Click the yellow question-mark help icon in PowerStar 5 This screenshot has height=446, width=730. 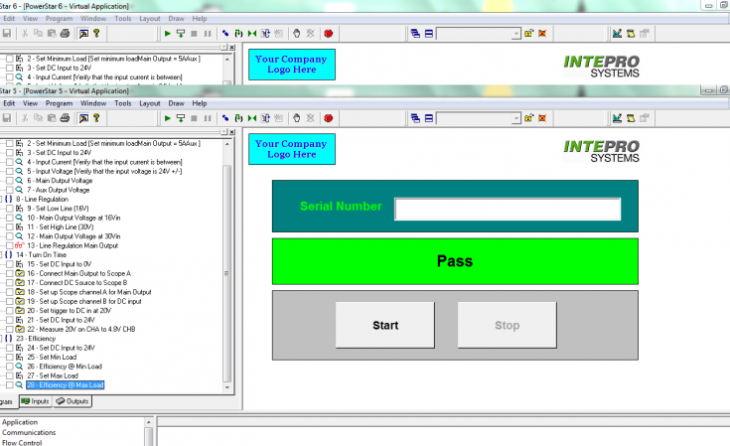click(96, 118)
